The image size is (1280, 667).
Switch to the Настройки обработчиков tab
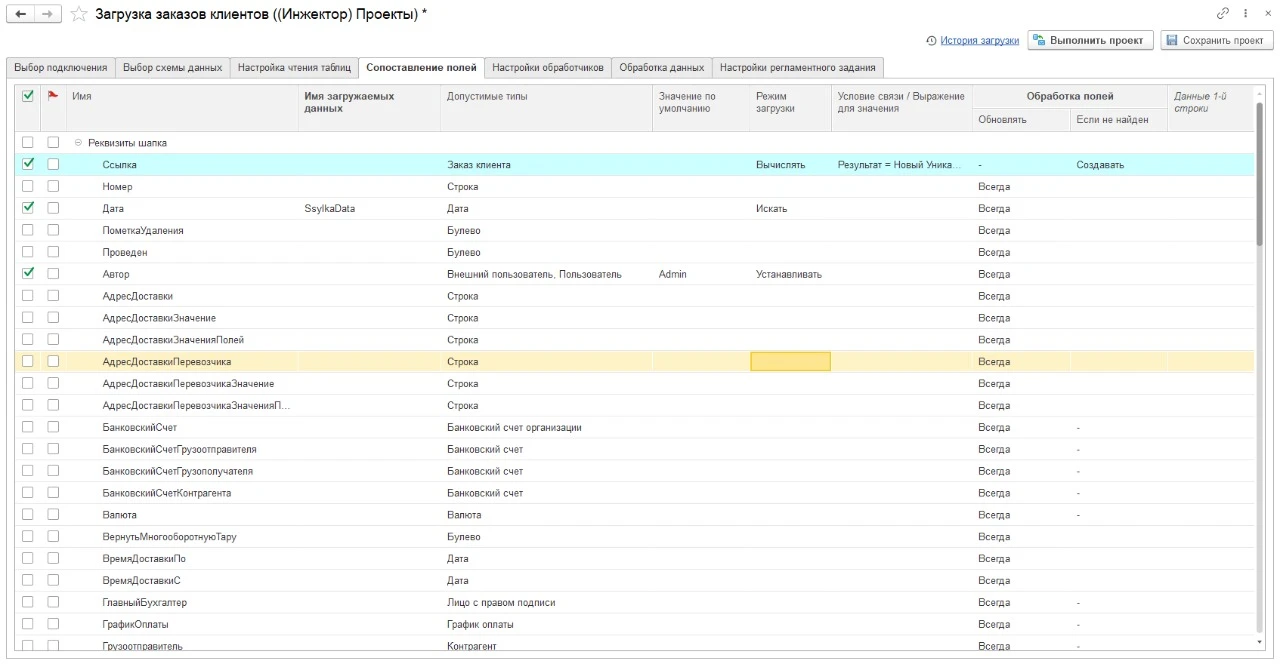(x=548, y=68)
